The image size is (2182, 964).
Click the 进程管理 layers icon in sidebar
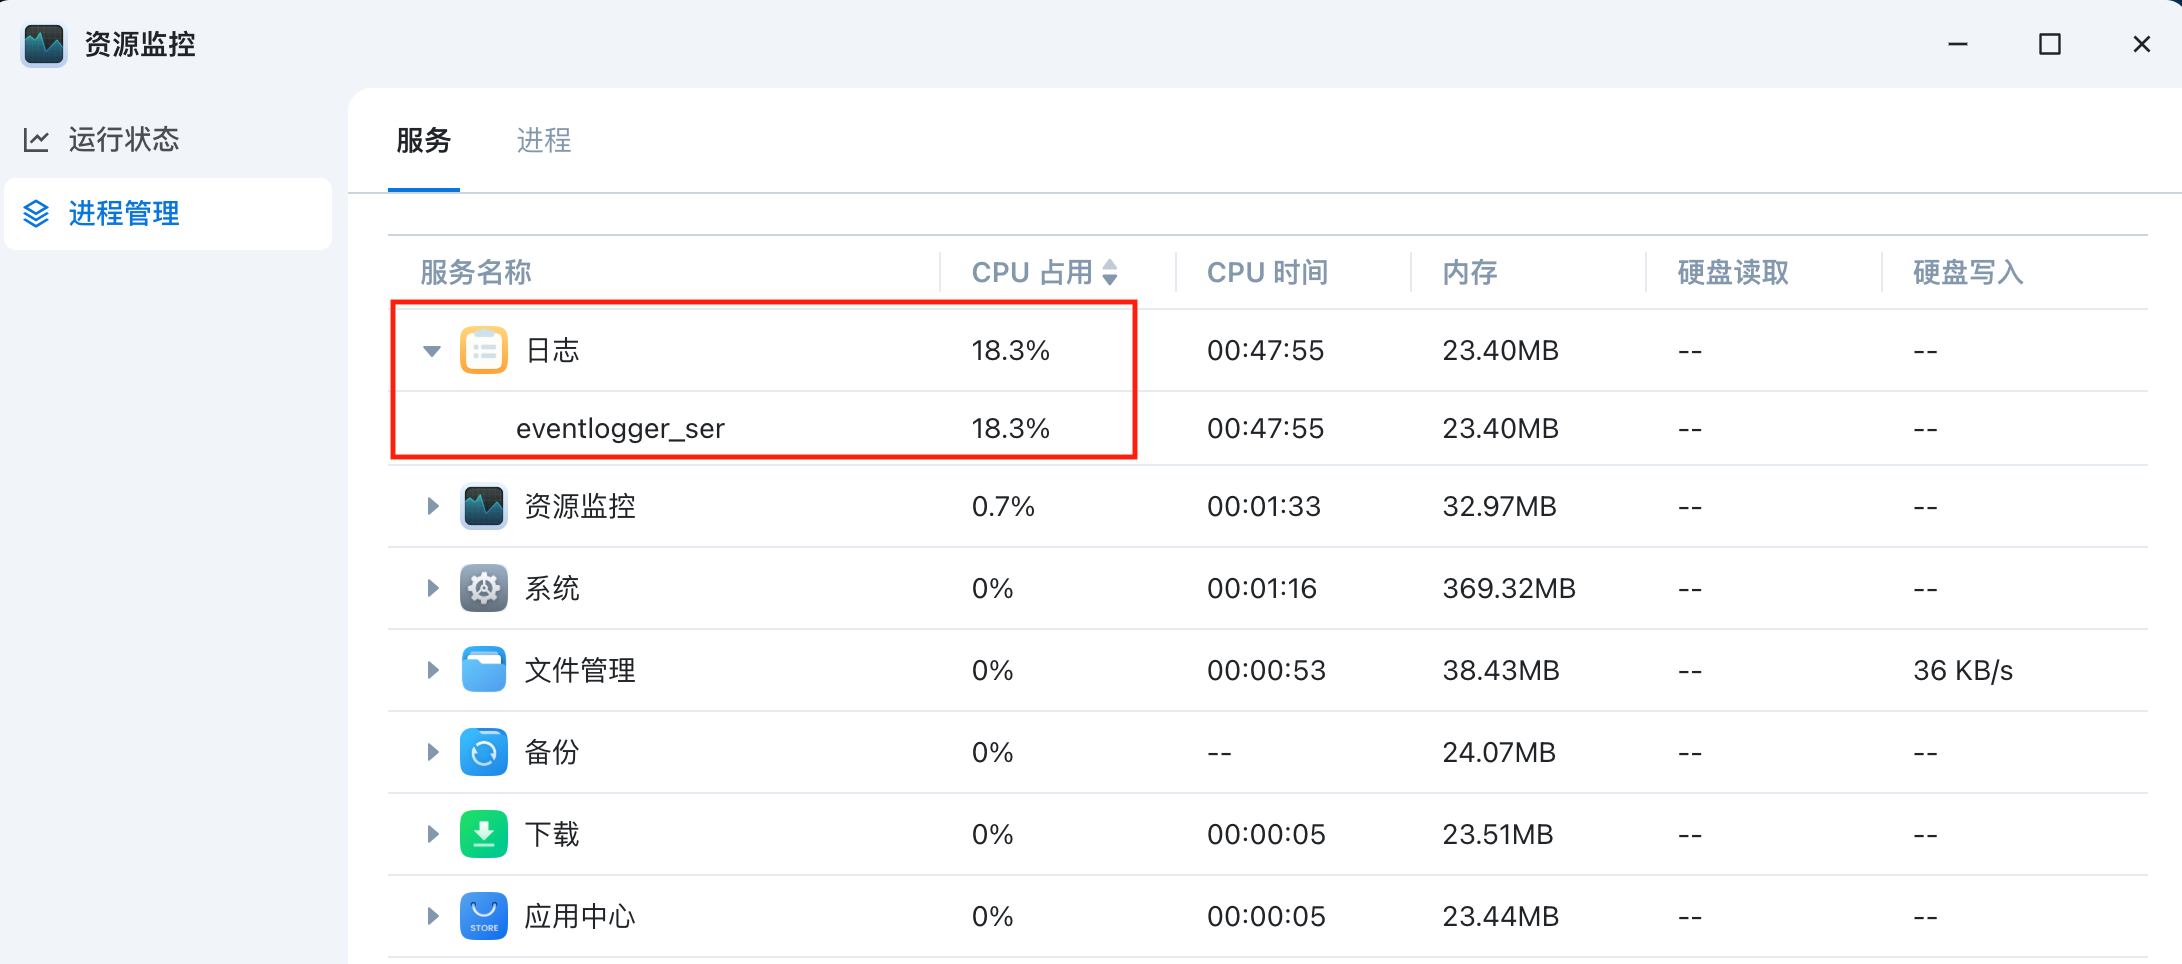(x=36, y=214)
